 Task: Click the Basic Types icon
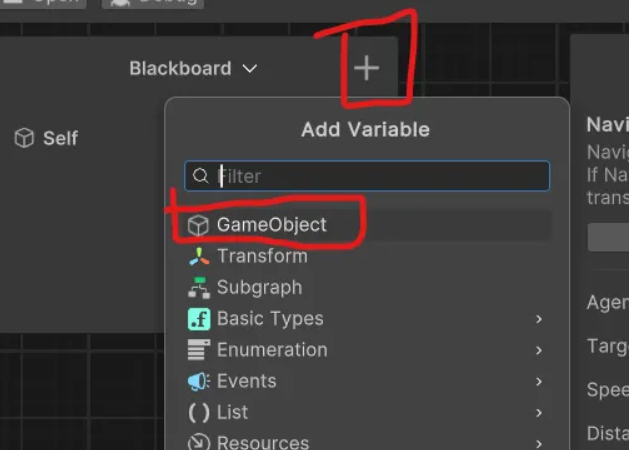pos(199,319)
